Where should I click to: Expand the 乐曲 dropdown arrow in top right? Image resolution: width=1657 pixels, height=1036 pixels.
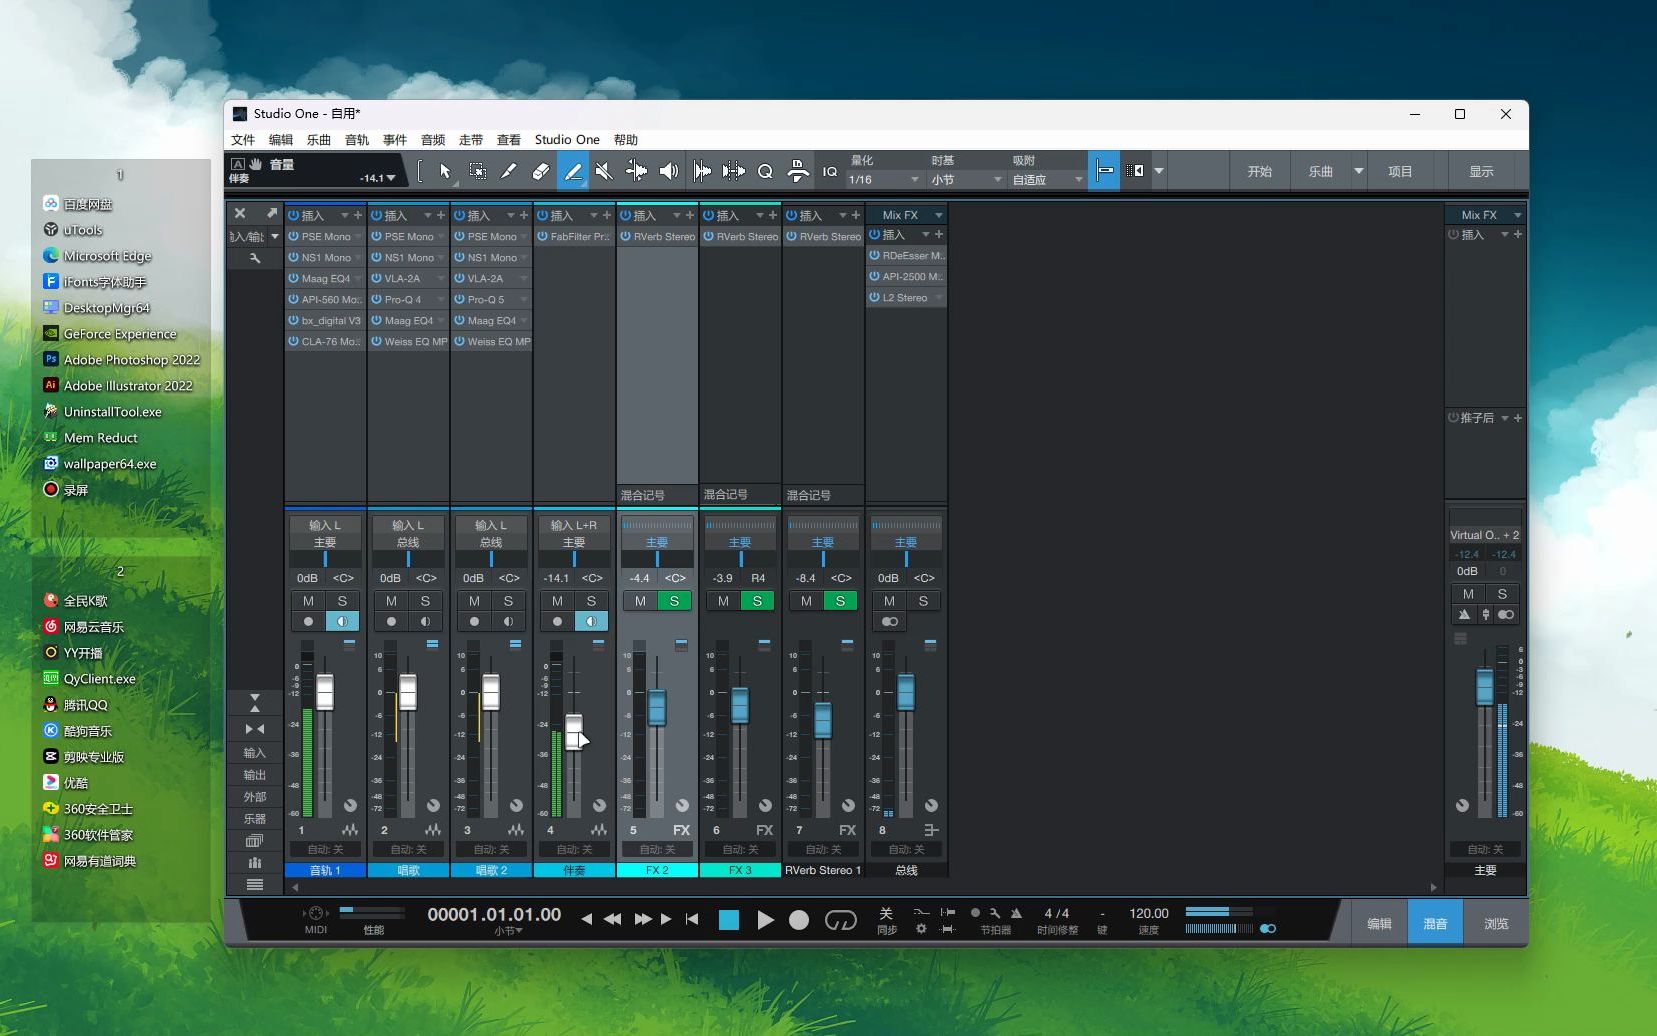[x=1358, y=171]
